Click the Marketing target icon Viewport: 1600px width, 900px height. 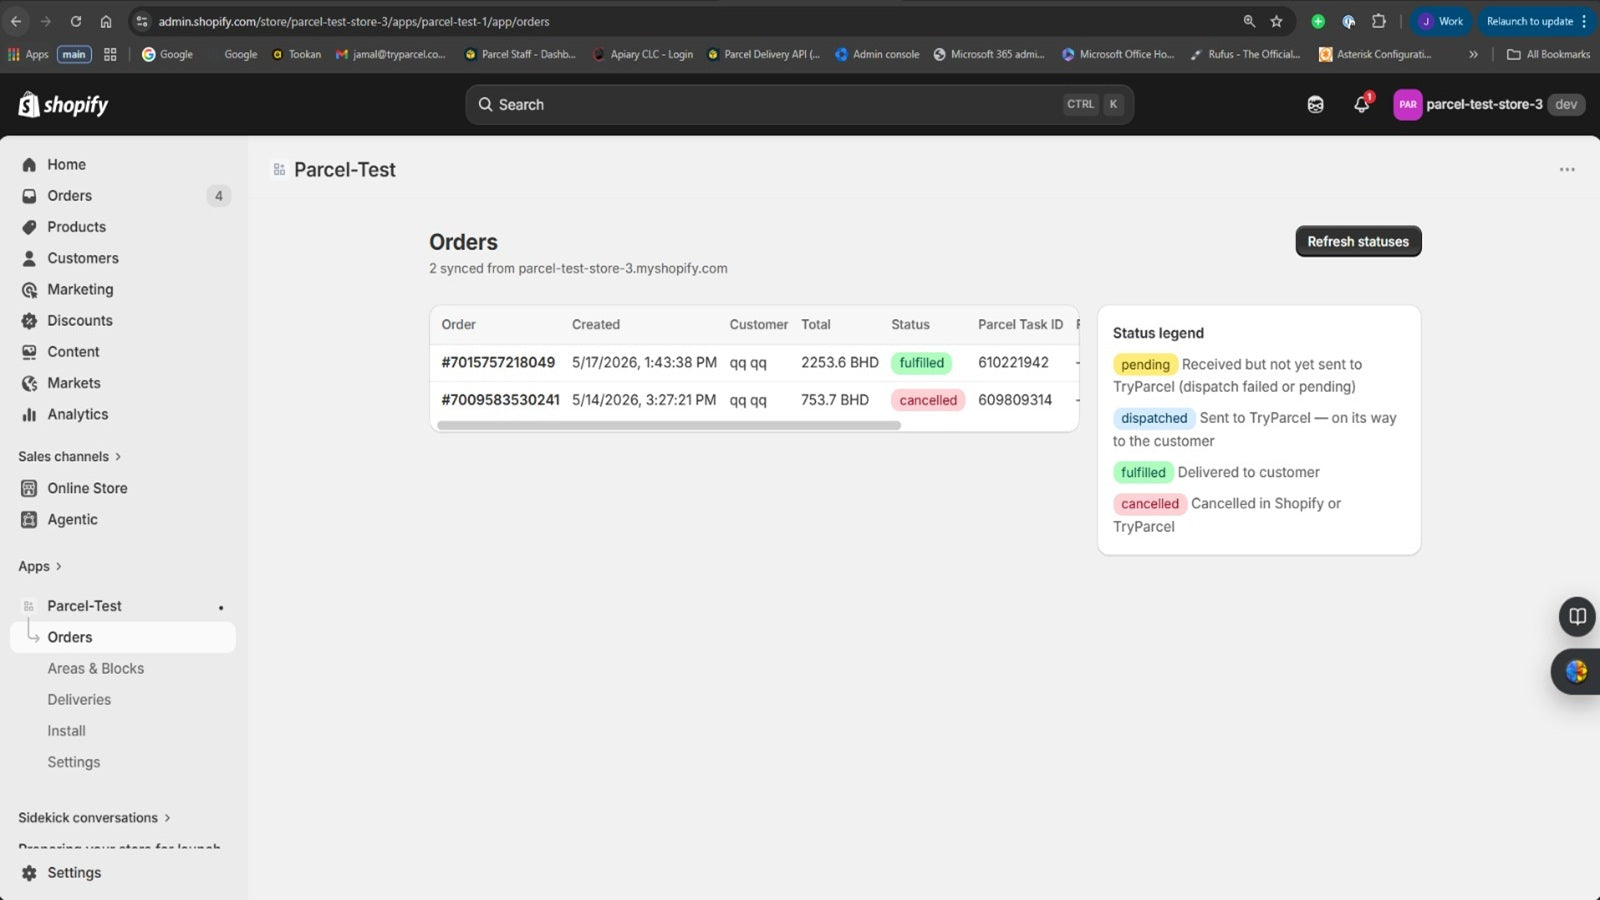point(29,290)
